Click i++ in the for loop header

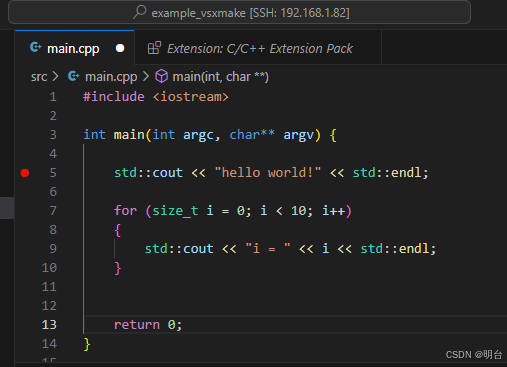coord(333,211)
